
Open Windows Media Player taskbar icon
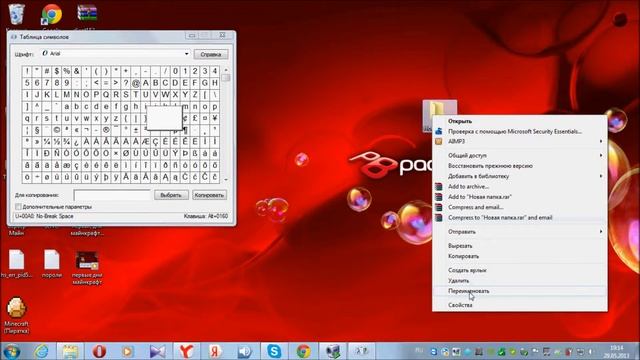128,351
